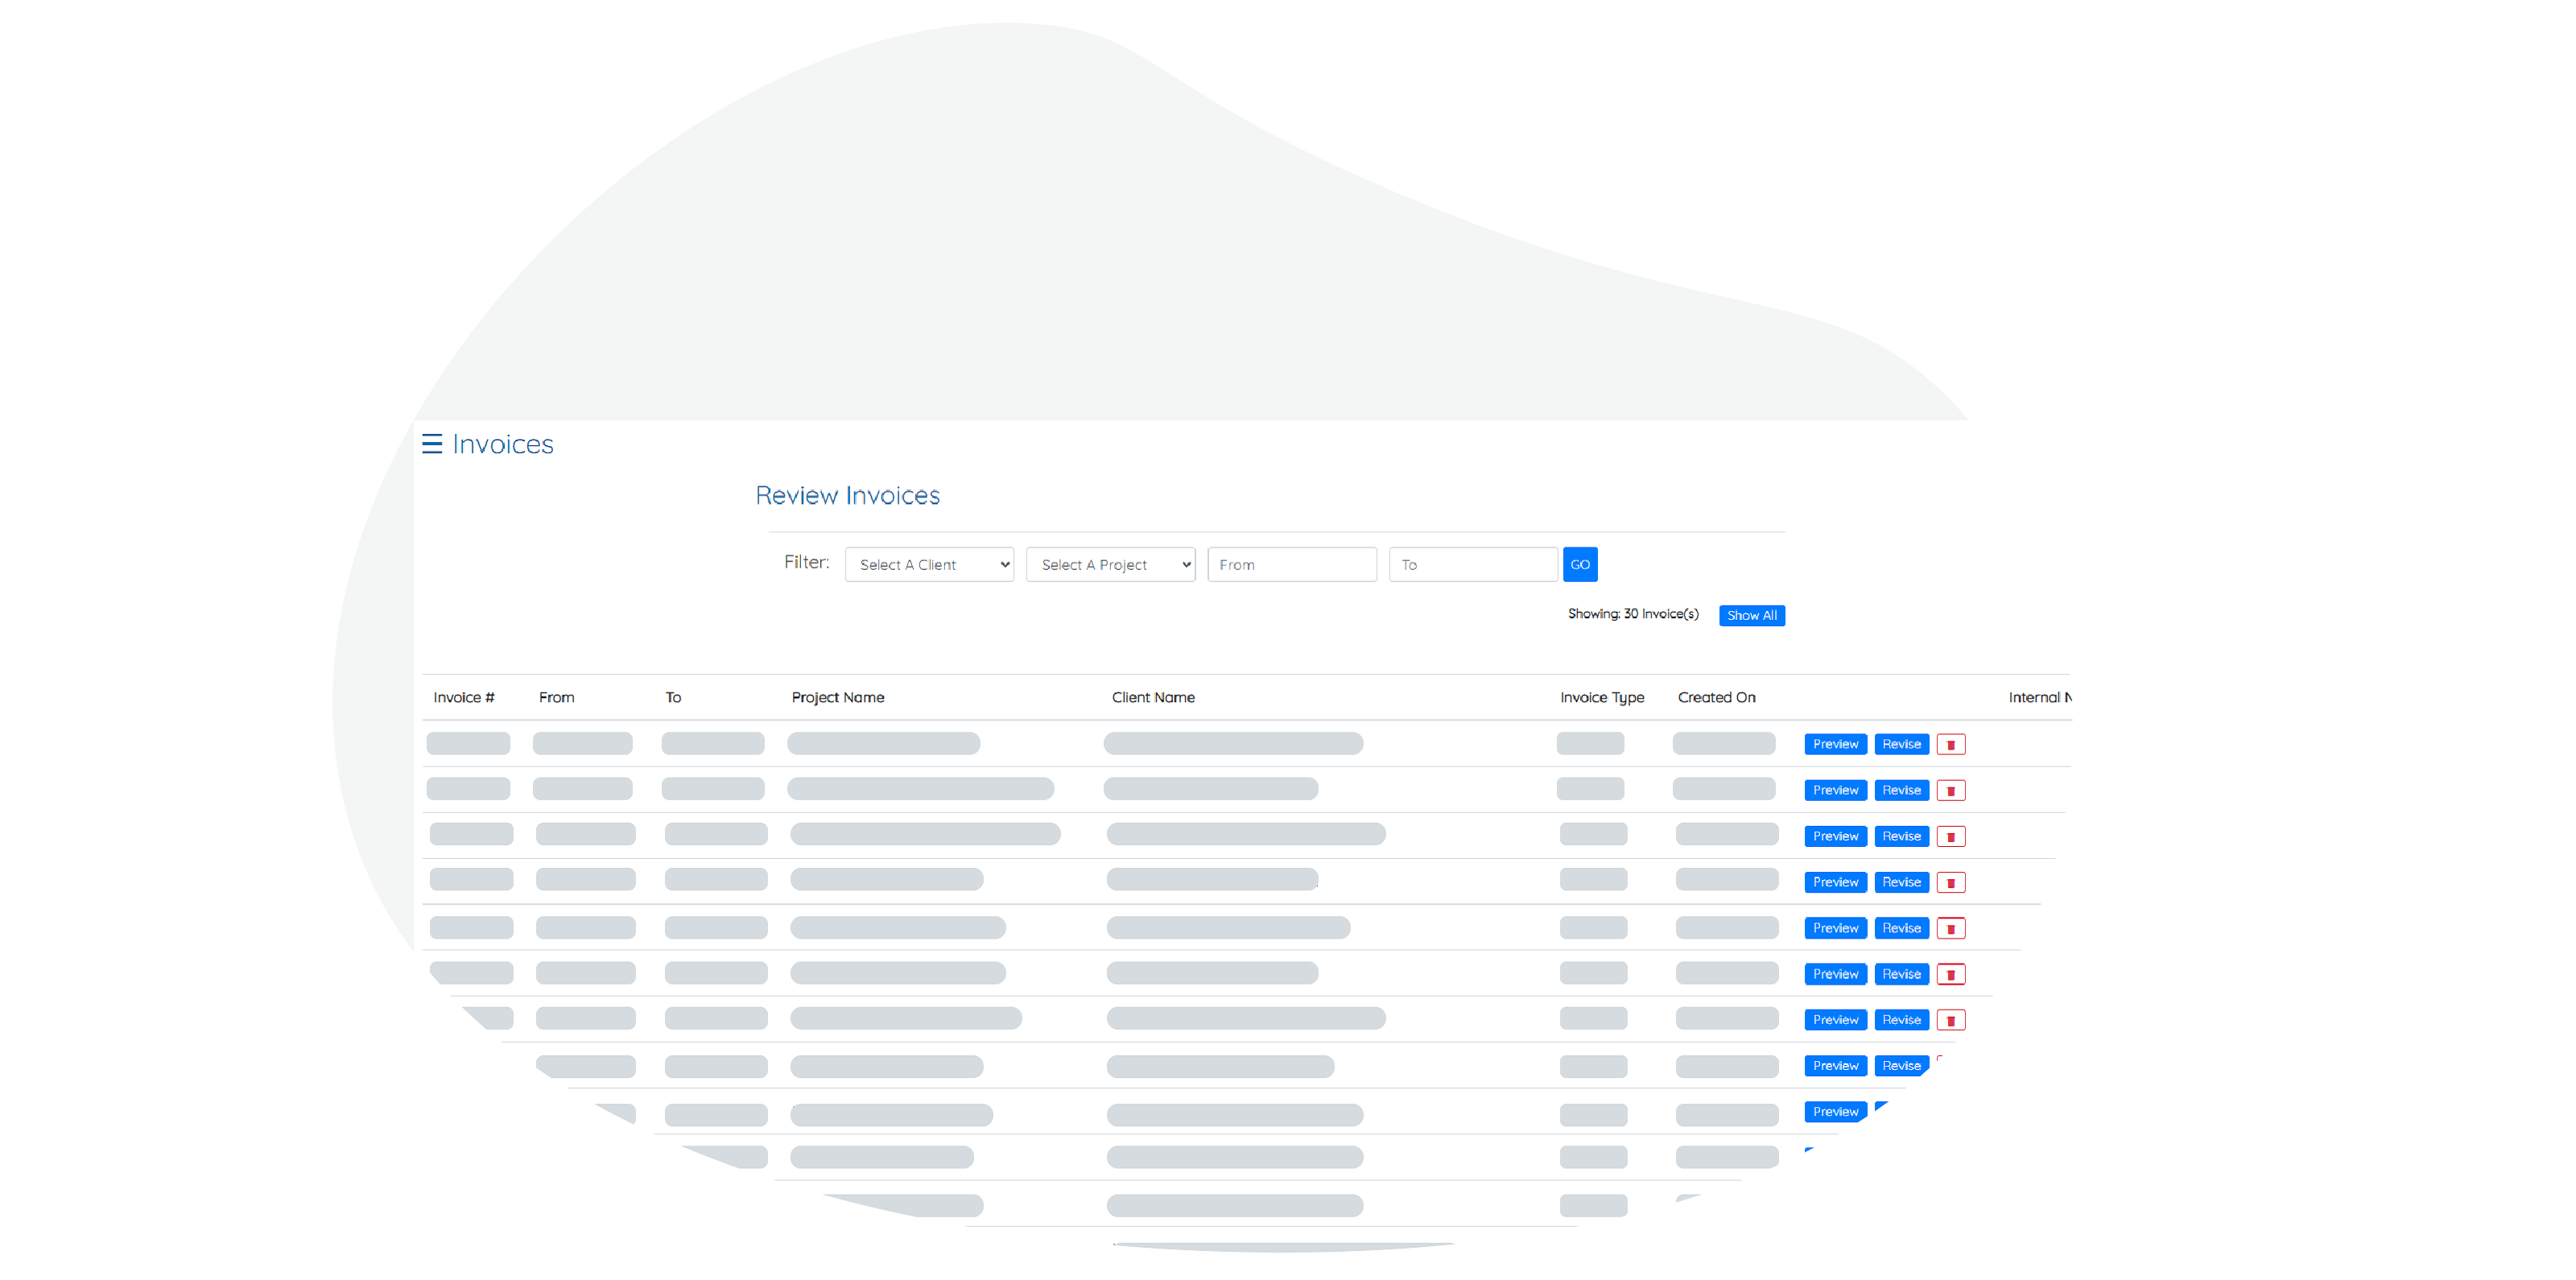Revise the second row's invoice

[x=1901, y=790]
